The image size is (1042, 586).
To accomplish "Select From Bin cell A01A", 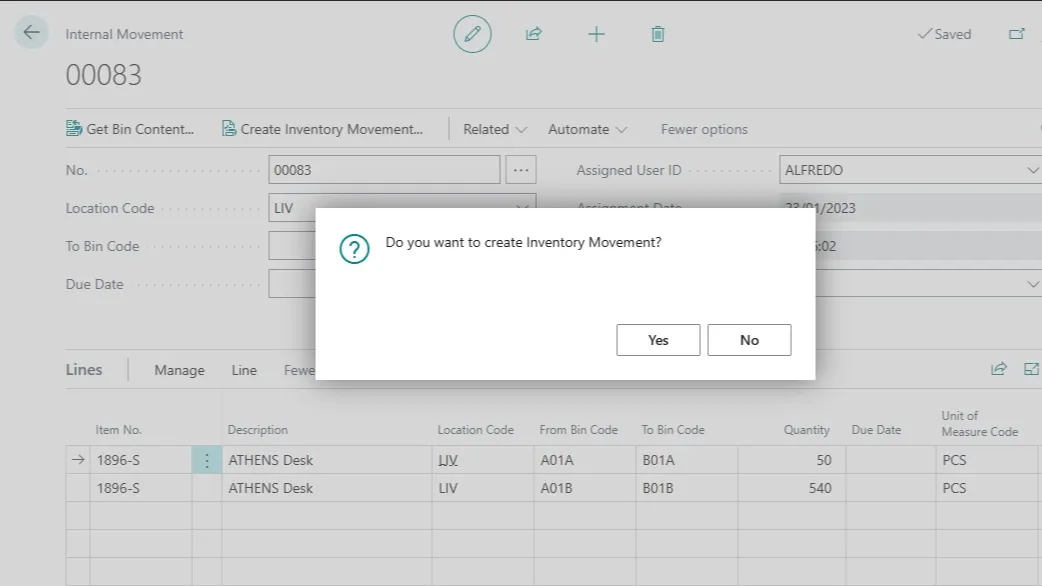I will pos(585,460).
